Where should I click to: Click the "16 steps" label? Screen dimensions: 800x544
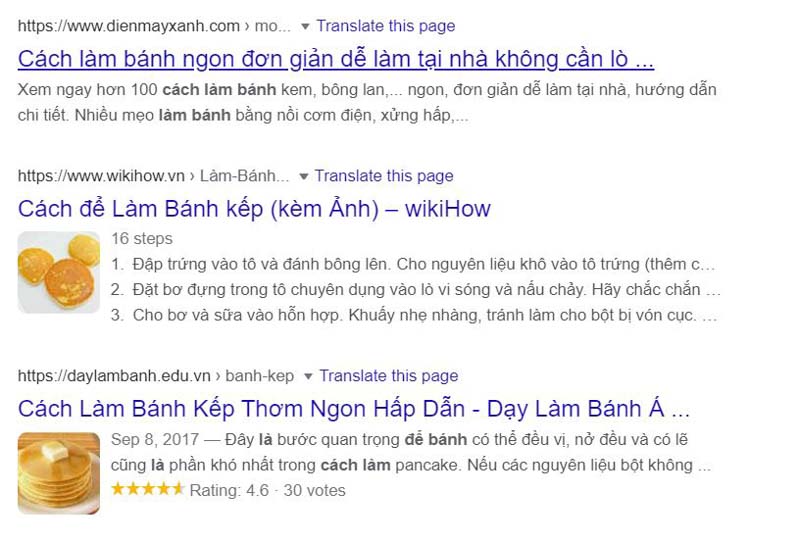142,239
